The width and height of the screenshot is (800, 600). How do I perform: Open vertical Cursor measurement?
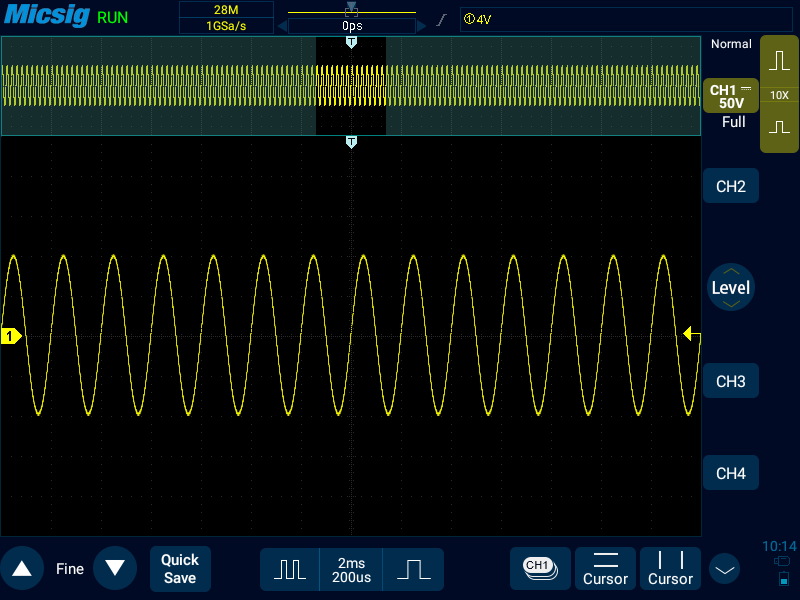670,568
